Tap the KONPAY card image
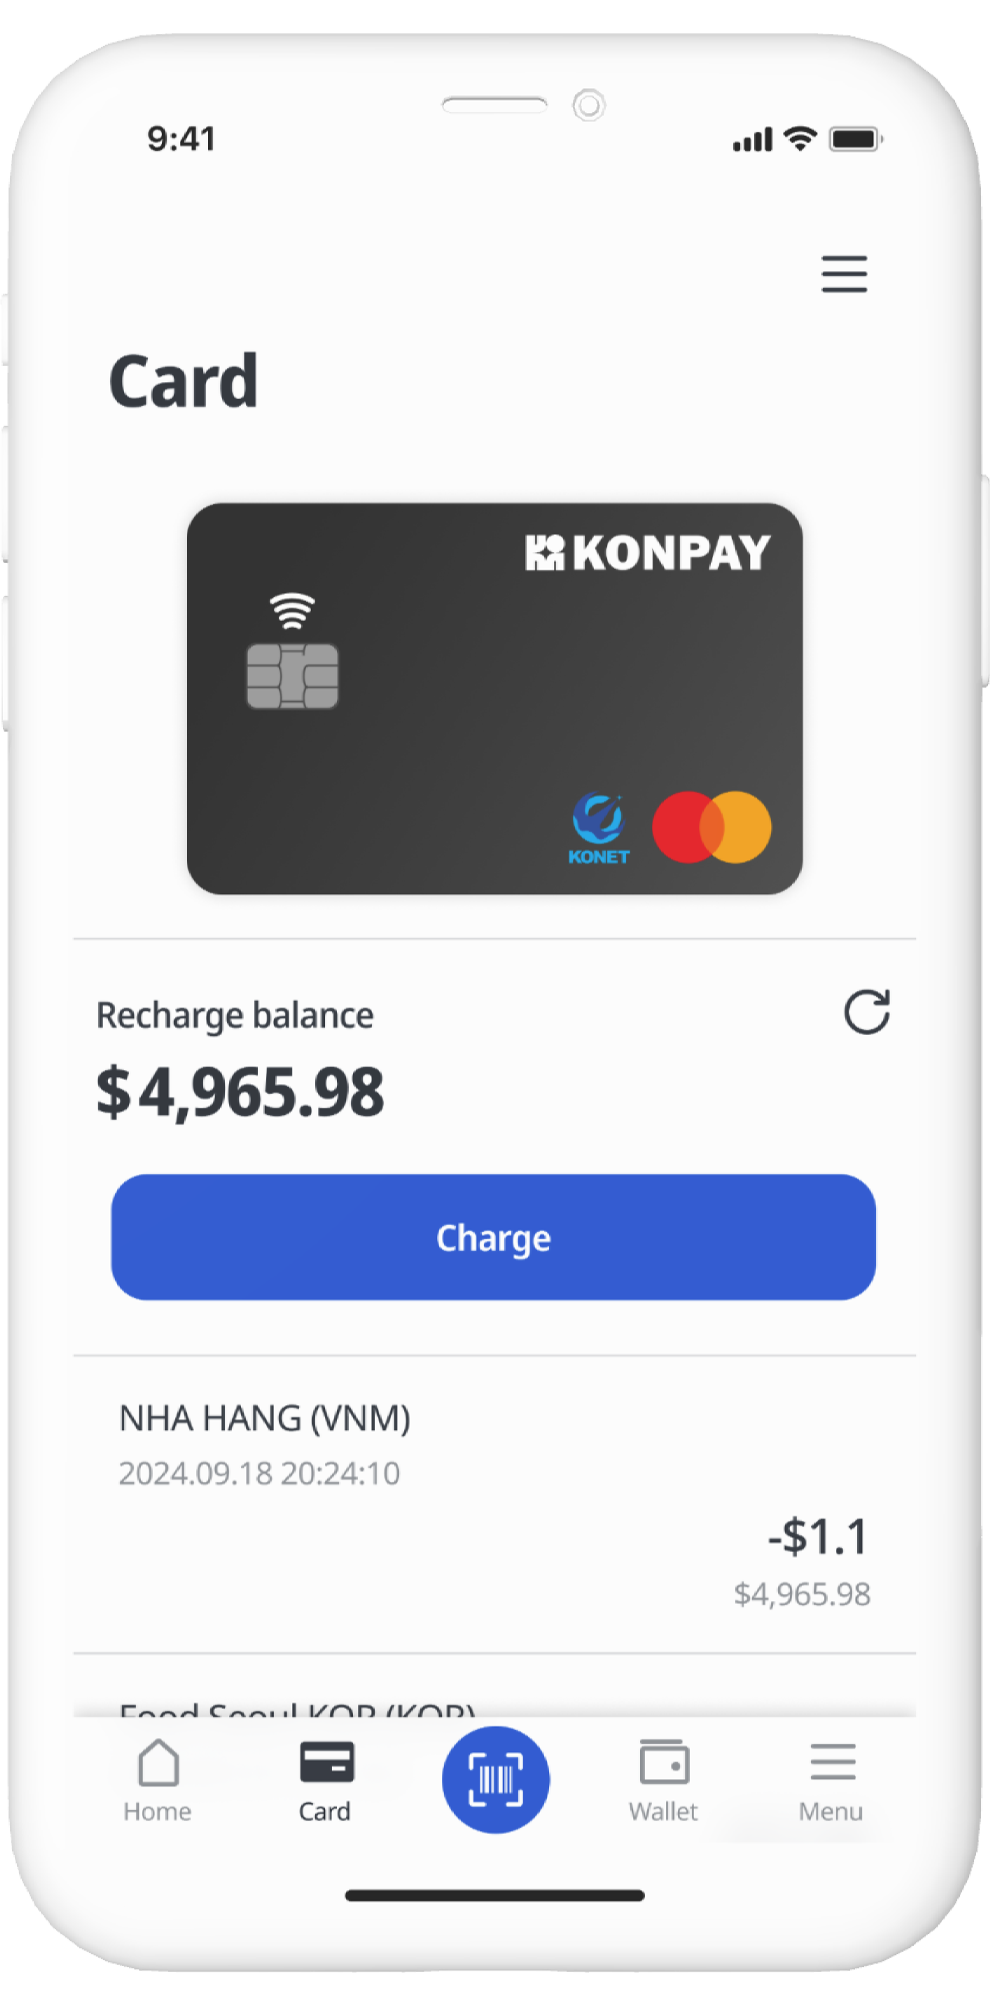The image size is (990, 2005). [494, 698]
